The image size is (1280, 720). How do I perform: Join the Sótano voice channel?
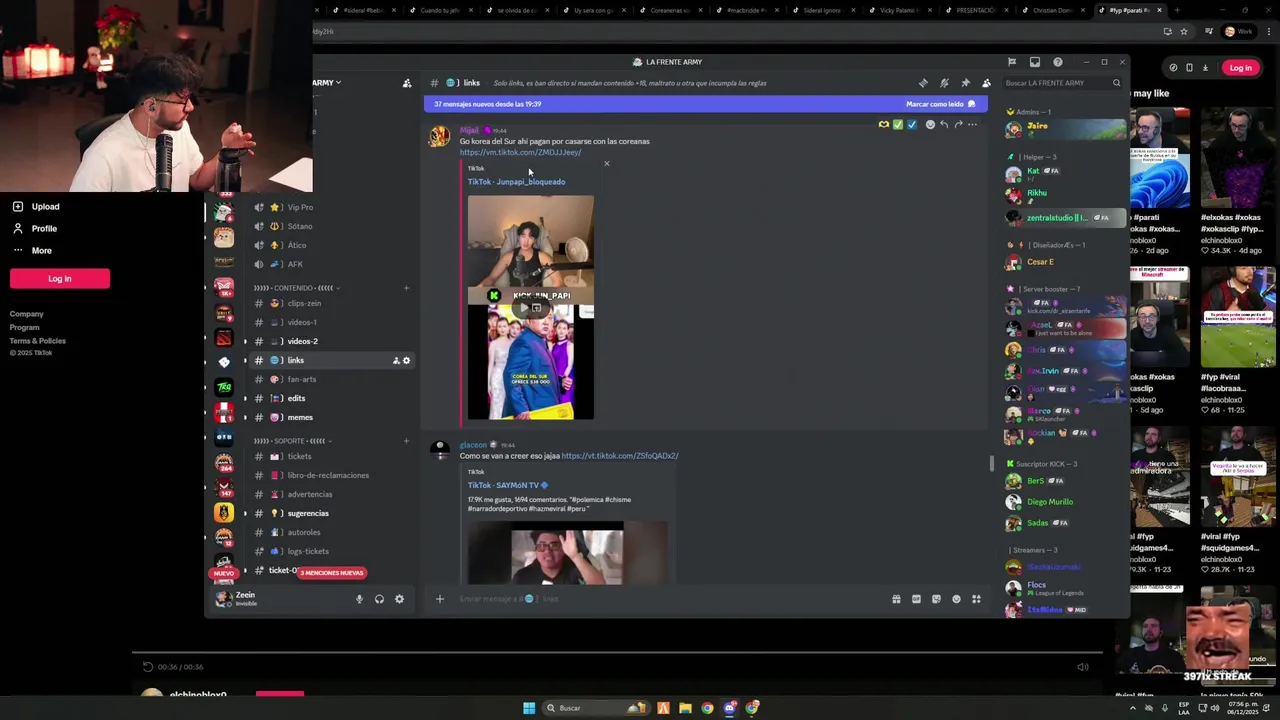[330, 226]
